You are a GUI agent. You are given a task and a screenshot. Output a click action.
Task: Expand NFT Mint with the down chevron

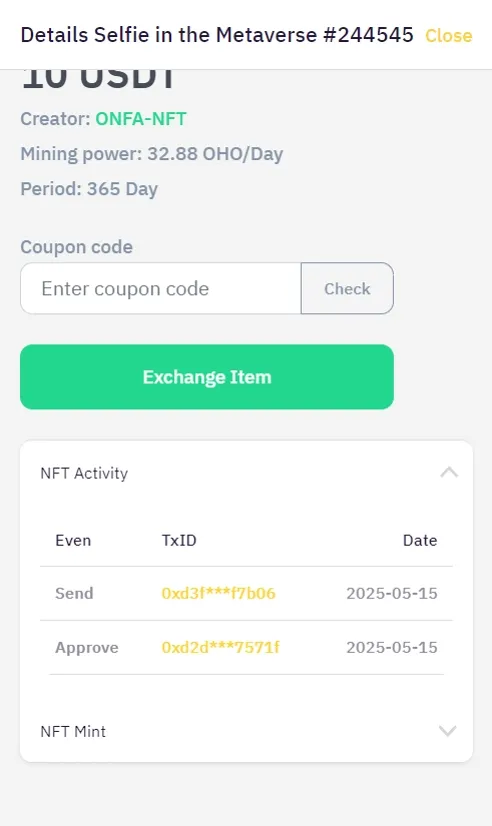point(448,731)
